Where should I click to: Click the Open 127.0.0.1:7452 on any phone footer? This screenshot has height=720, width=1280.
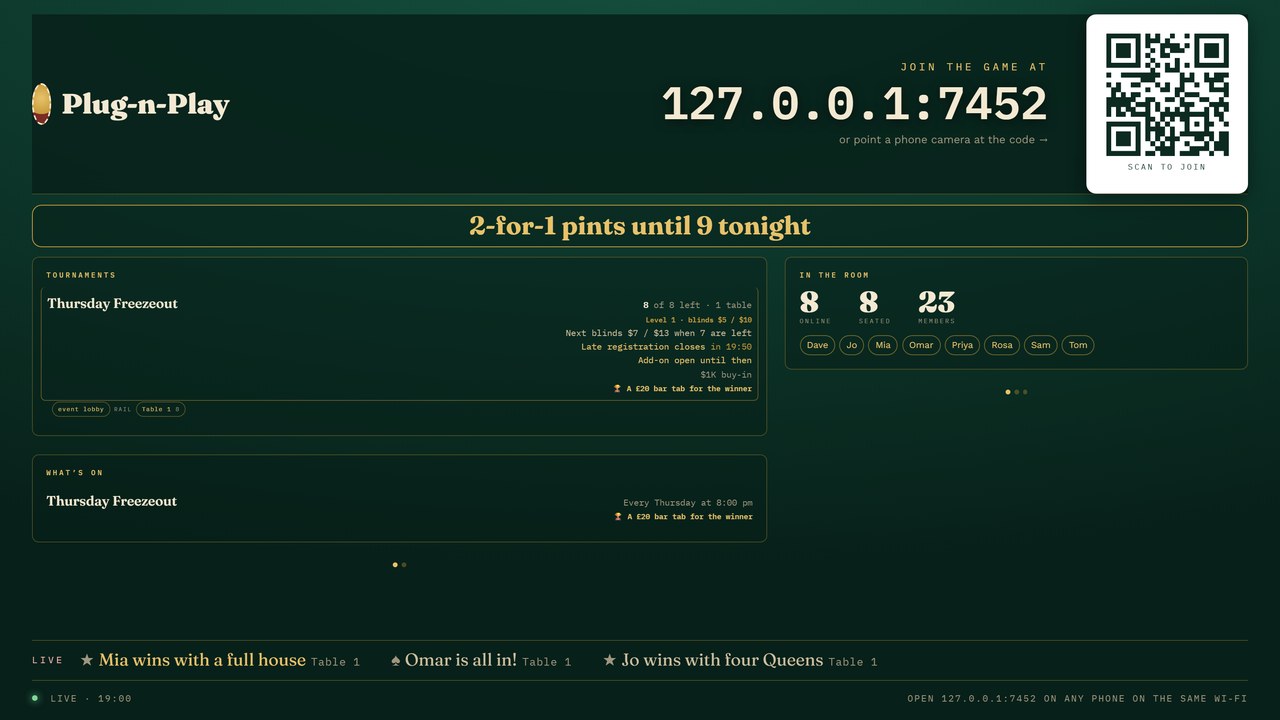pyautogui.click(x=1077, y=699)
